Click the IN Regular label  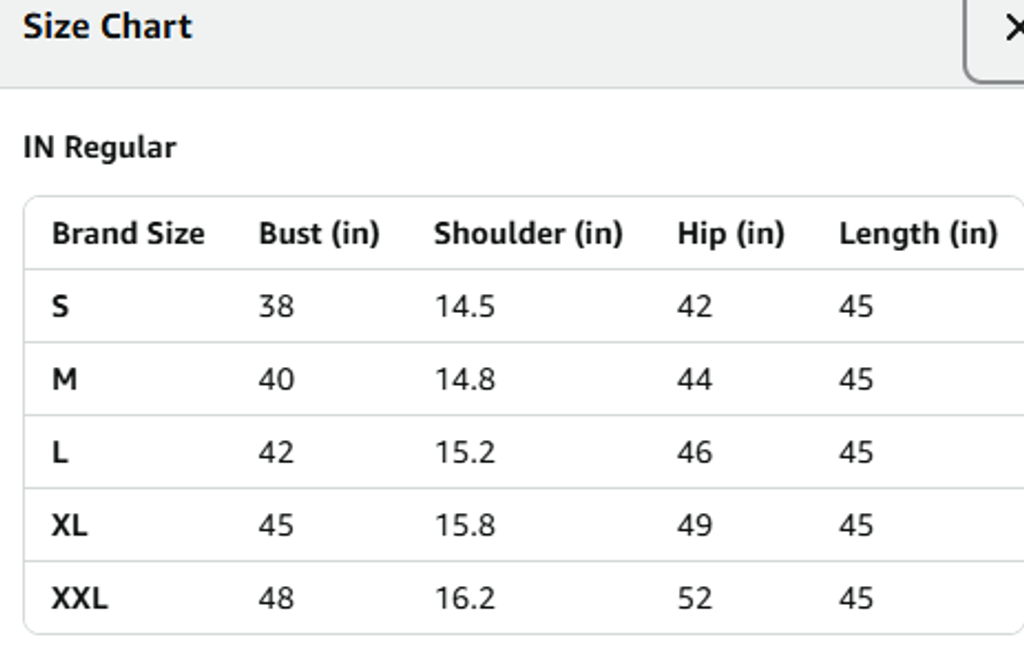[x=99, y=148]
